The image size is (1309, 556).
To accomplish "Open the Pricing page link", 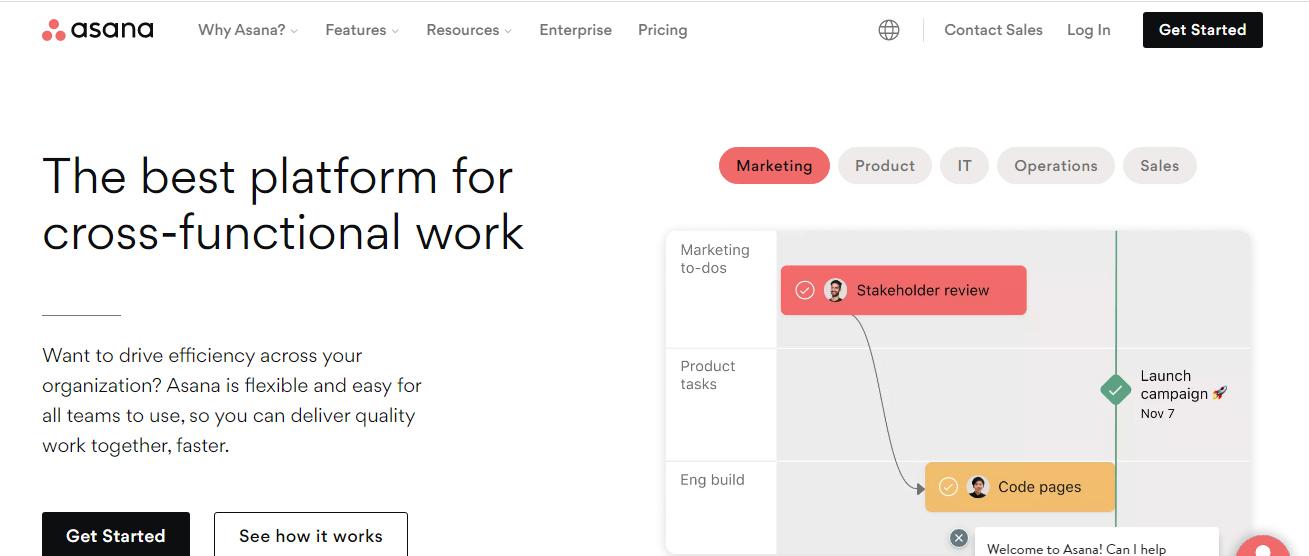I will pos(662,30).
